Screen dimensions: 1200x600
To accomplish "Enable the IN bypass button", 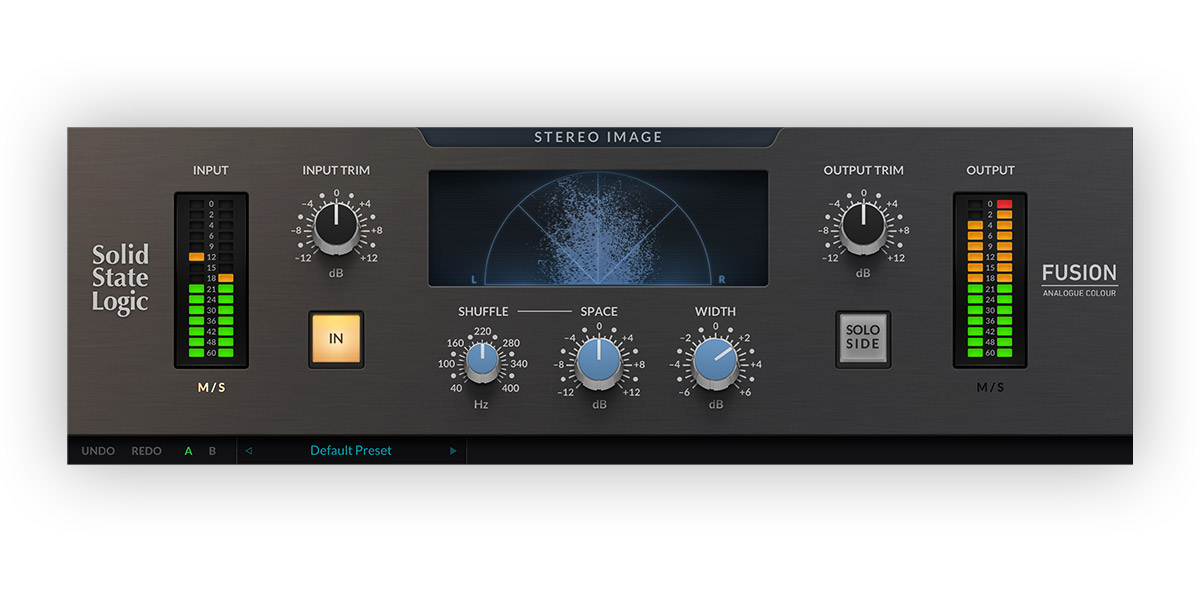I will tap(335, 340).
